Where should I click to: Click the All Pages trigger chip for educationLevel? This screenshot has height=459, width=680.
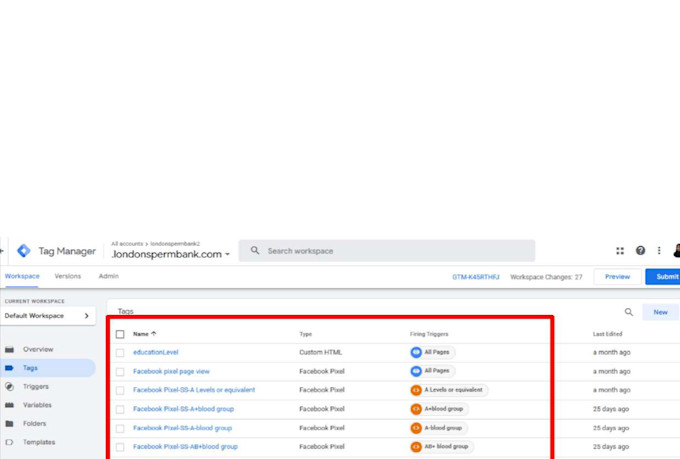point(432,352)
